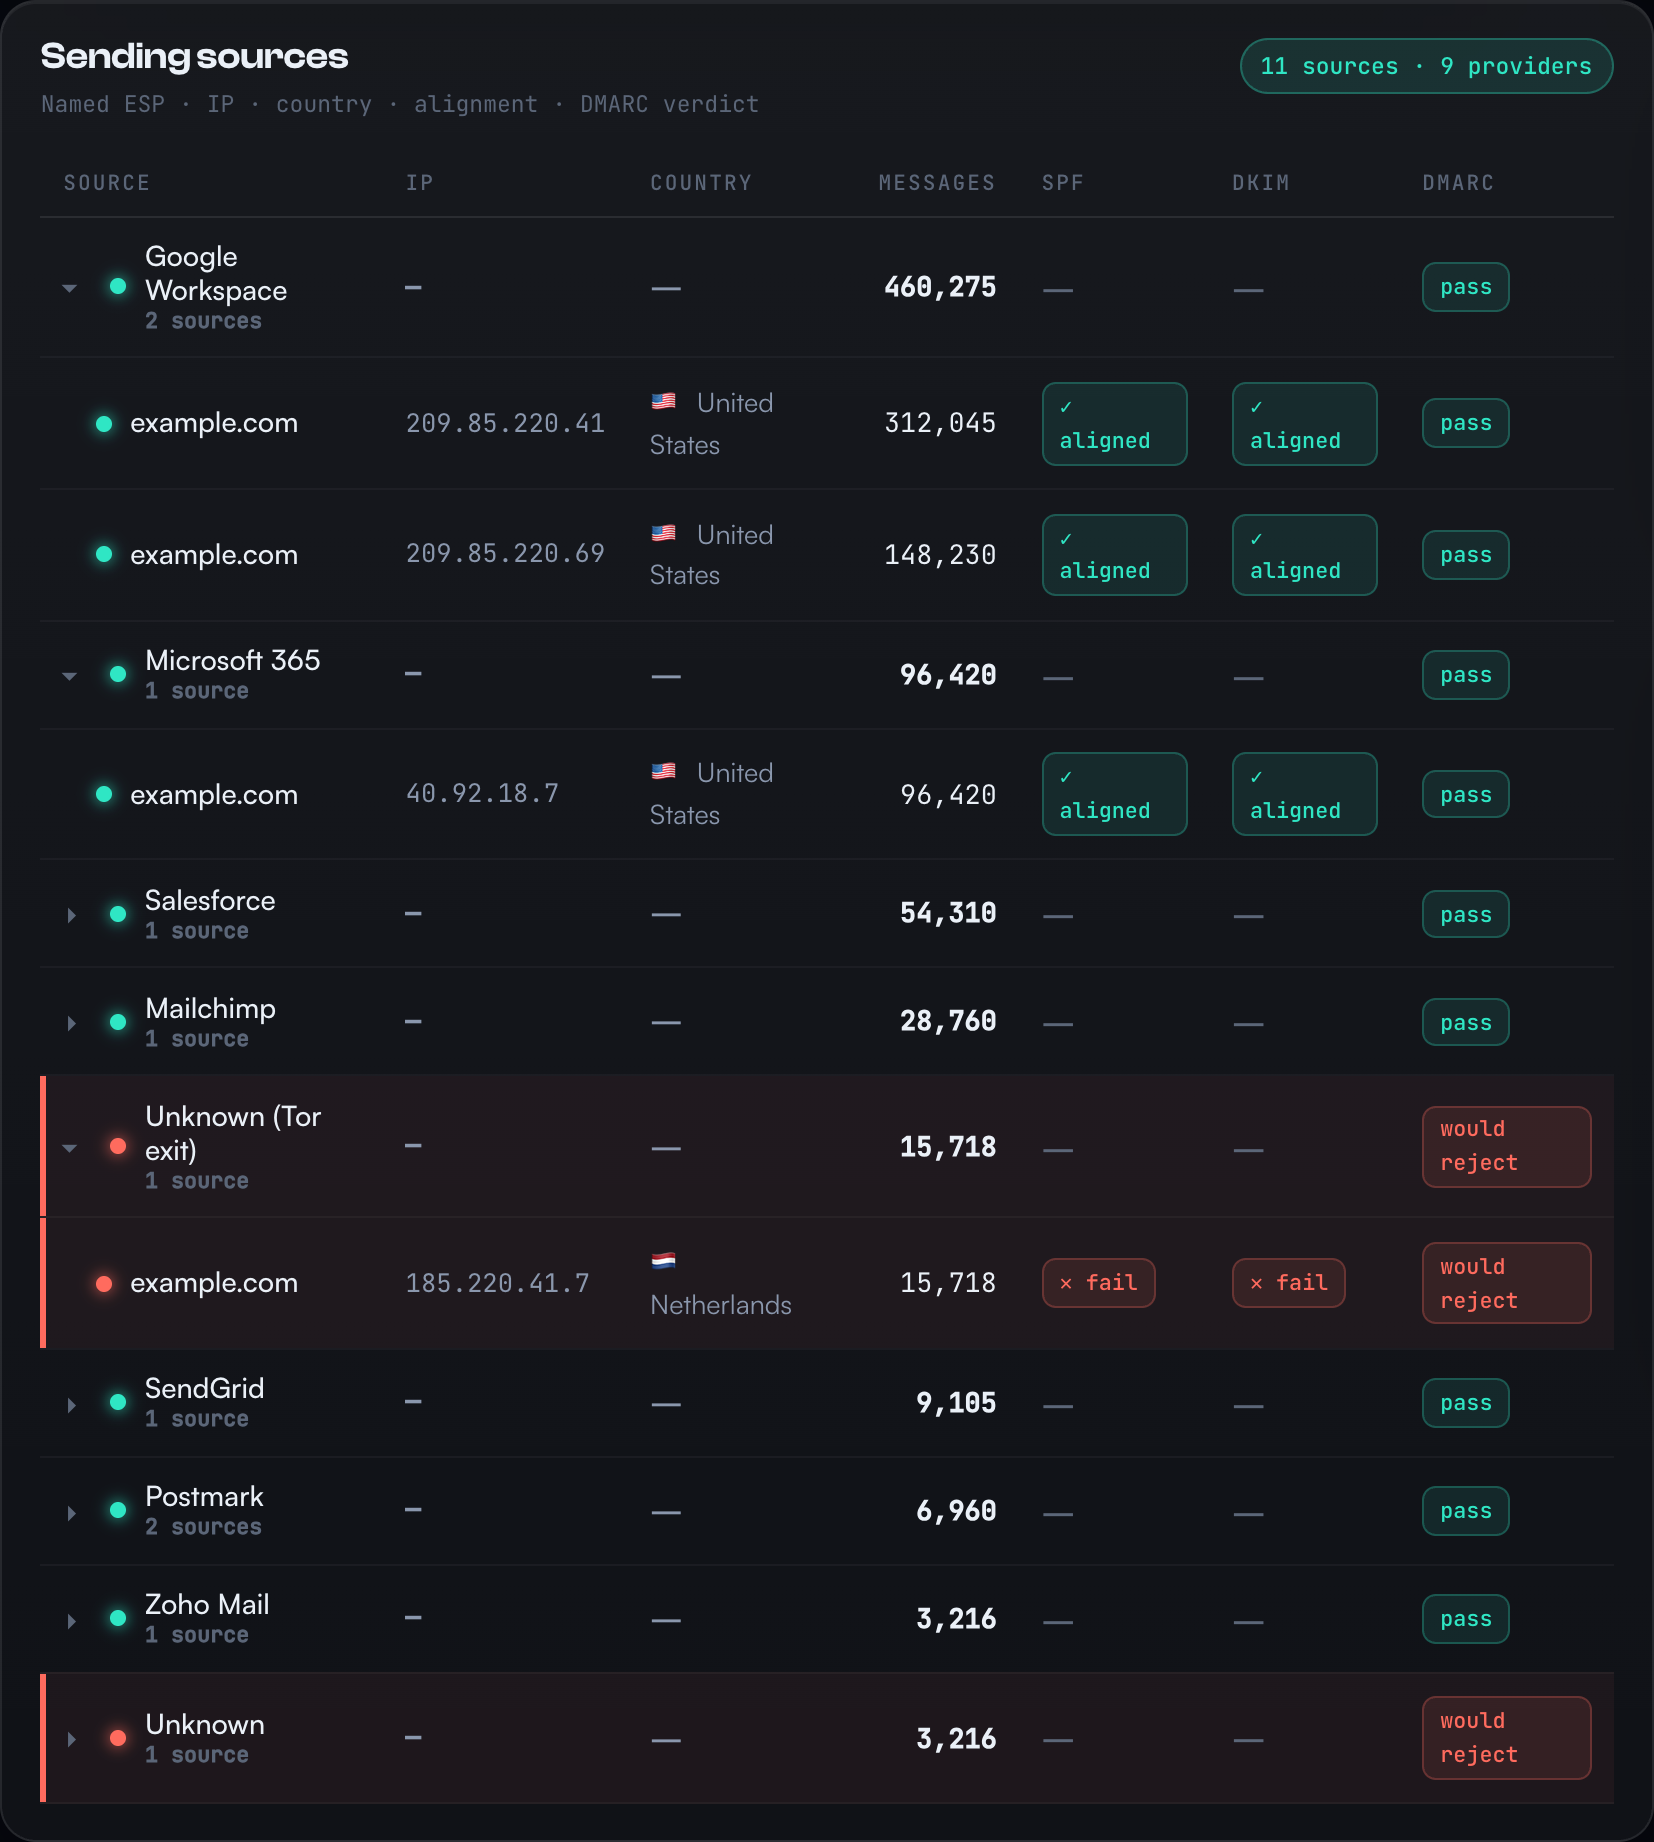Click the IP address 185.220.41.7
Viewport: 1654px width, 1842px height.
498,1283
